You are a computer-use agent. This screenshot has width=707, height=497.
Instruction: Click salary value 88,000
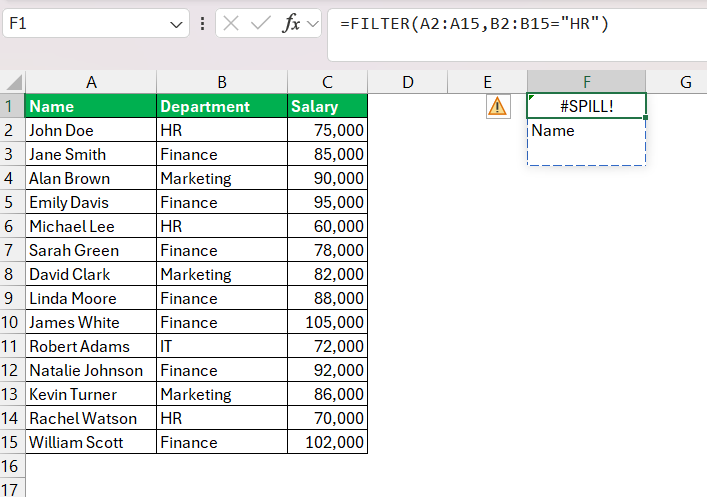tap(327, 298)
